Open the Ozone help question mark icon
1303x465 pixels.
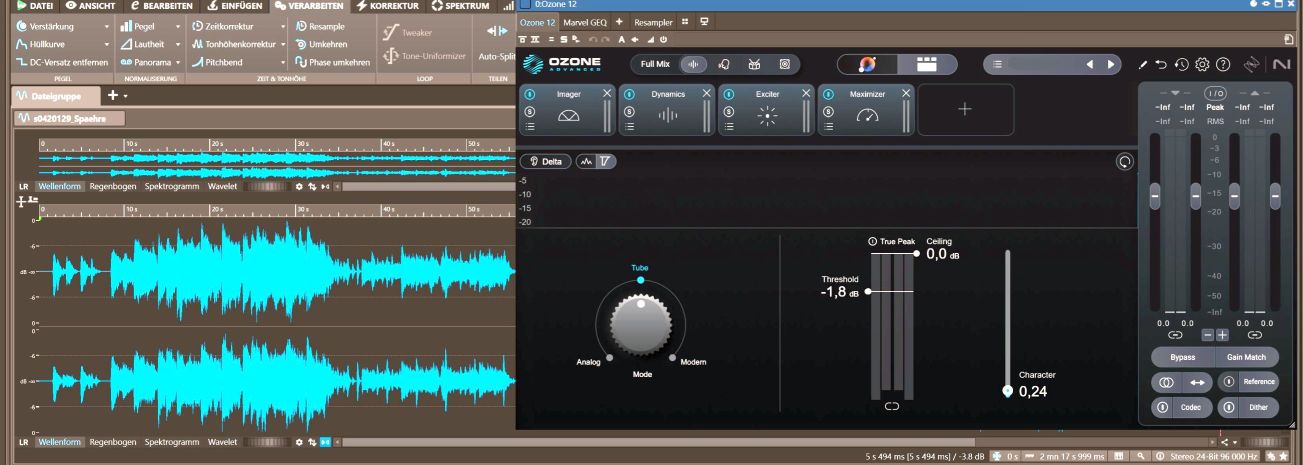pos(1222,64)
